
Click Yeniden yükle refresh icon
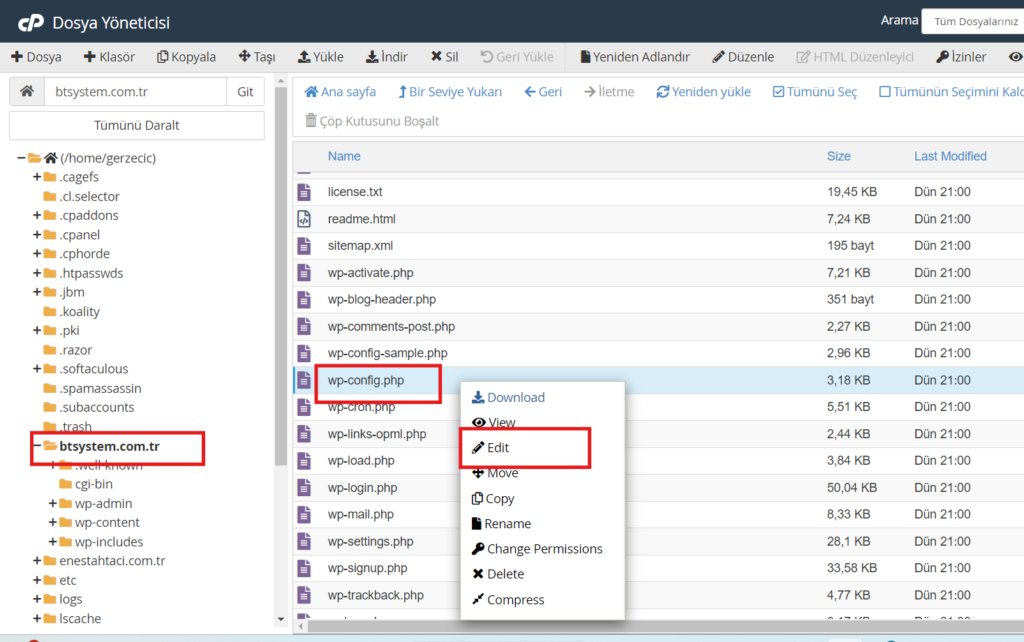[663, 92]
